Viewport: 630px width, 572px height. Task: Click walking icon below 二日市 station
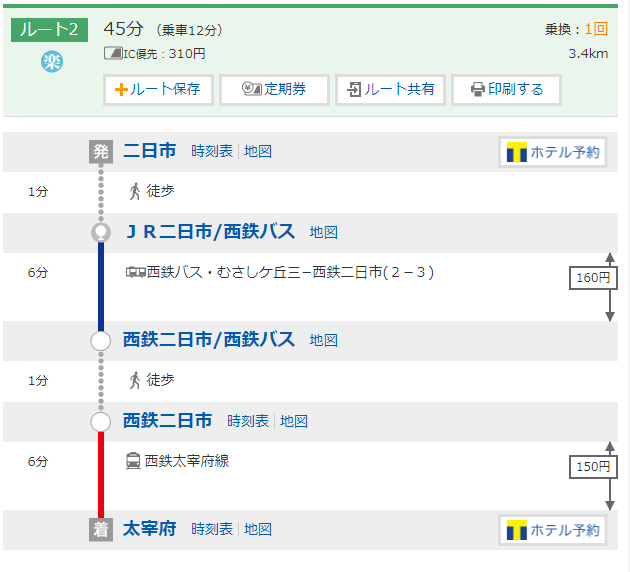coord(135,191)
